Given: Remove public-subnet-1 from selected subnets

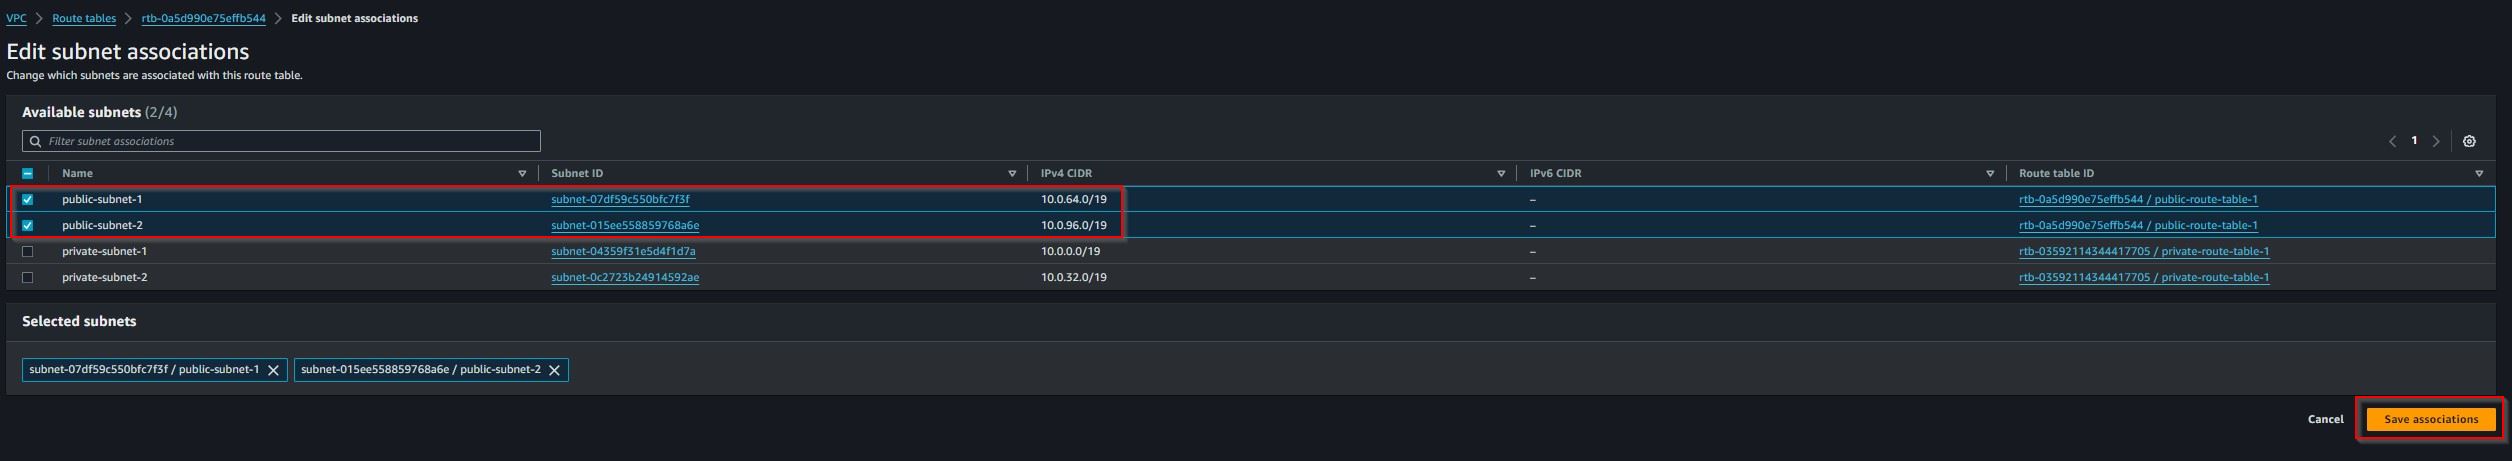Looking at the screenshot, I should tap(273, 370).
